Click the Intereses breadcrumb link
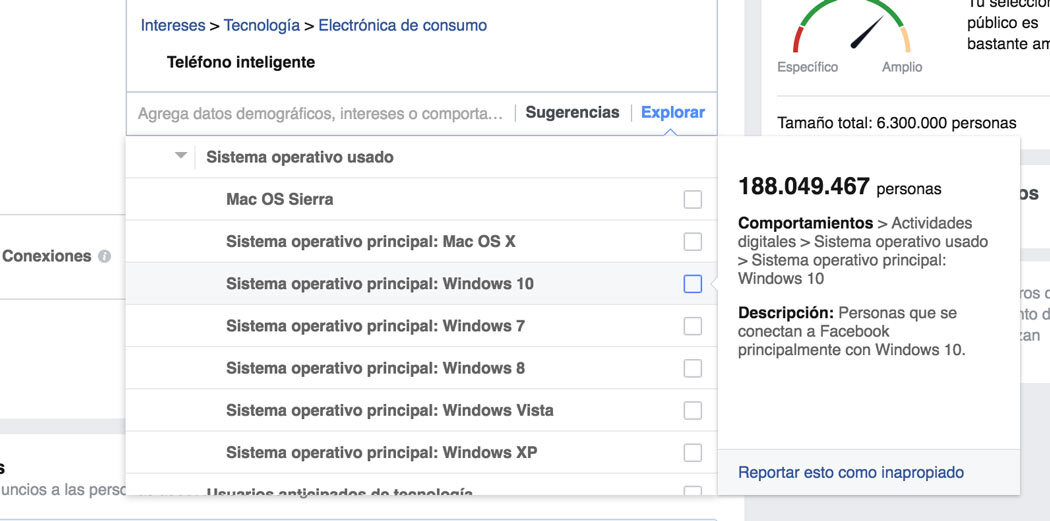The image size is (1050, 521). [173, 25]
